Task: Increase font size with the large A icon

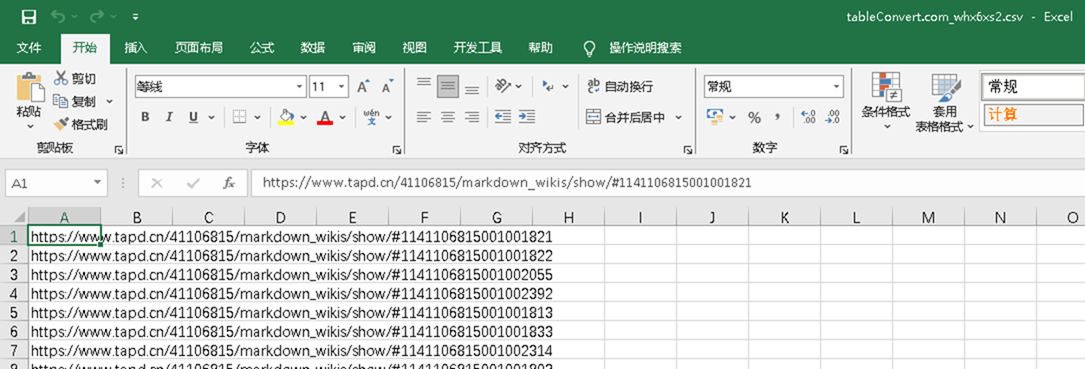Action: pyautogui.click(x=363, y=87)
